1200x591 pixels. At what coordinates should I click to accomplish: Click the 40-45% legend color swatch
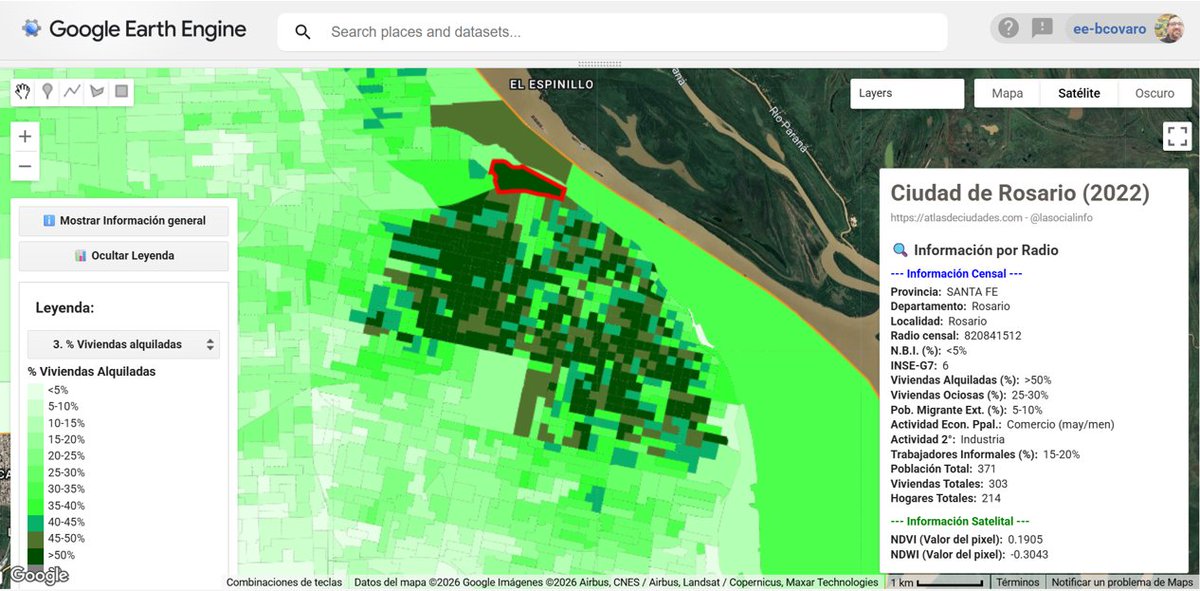point(35,522)
